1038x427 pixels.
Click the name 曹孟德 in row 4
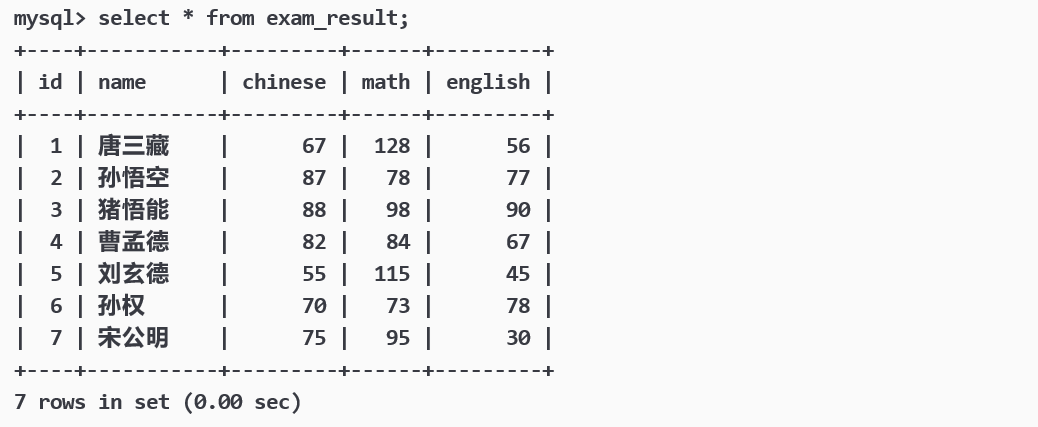coord(133,242)
